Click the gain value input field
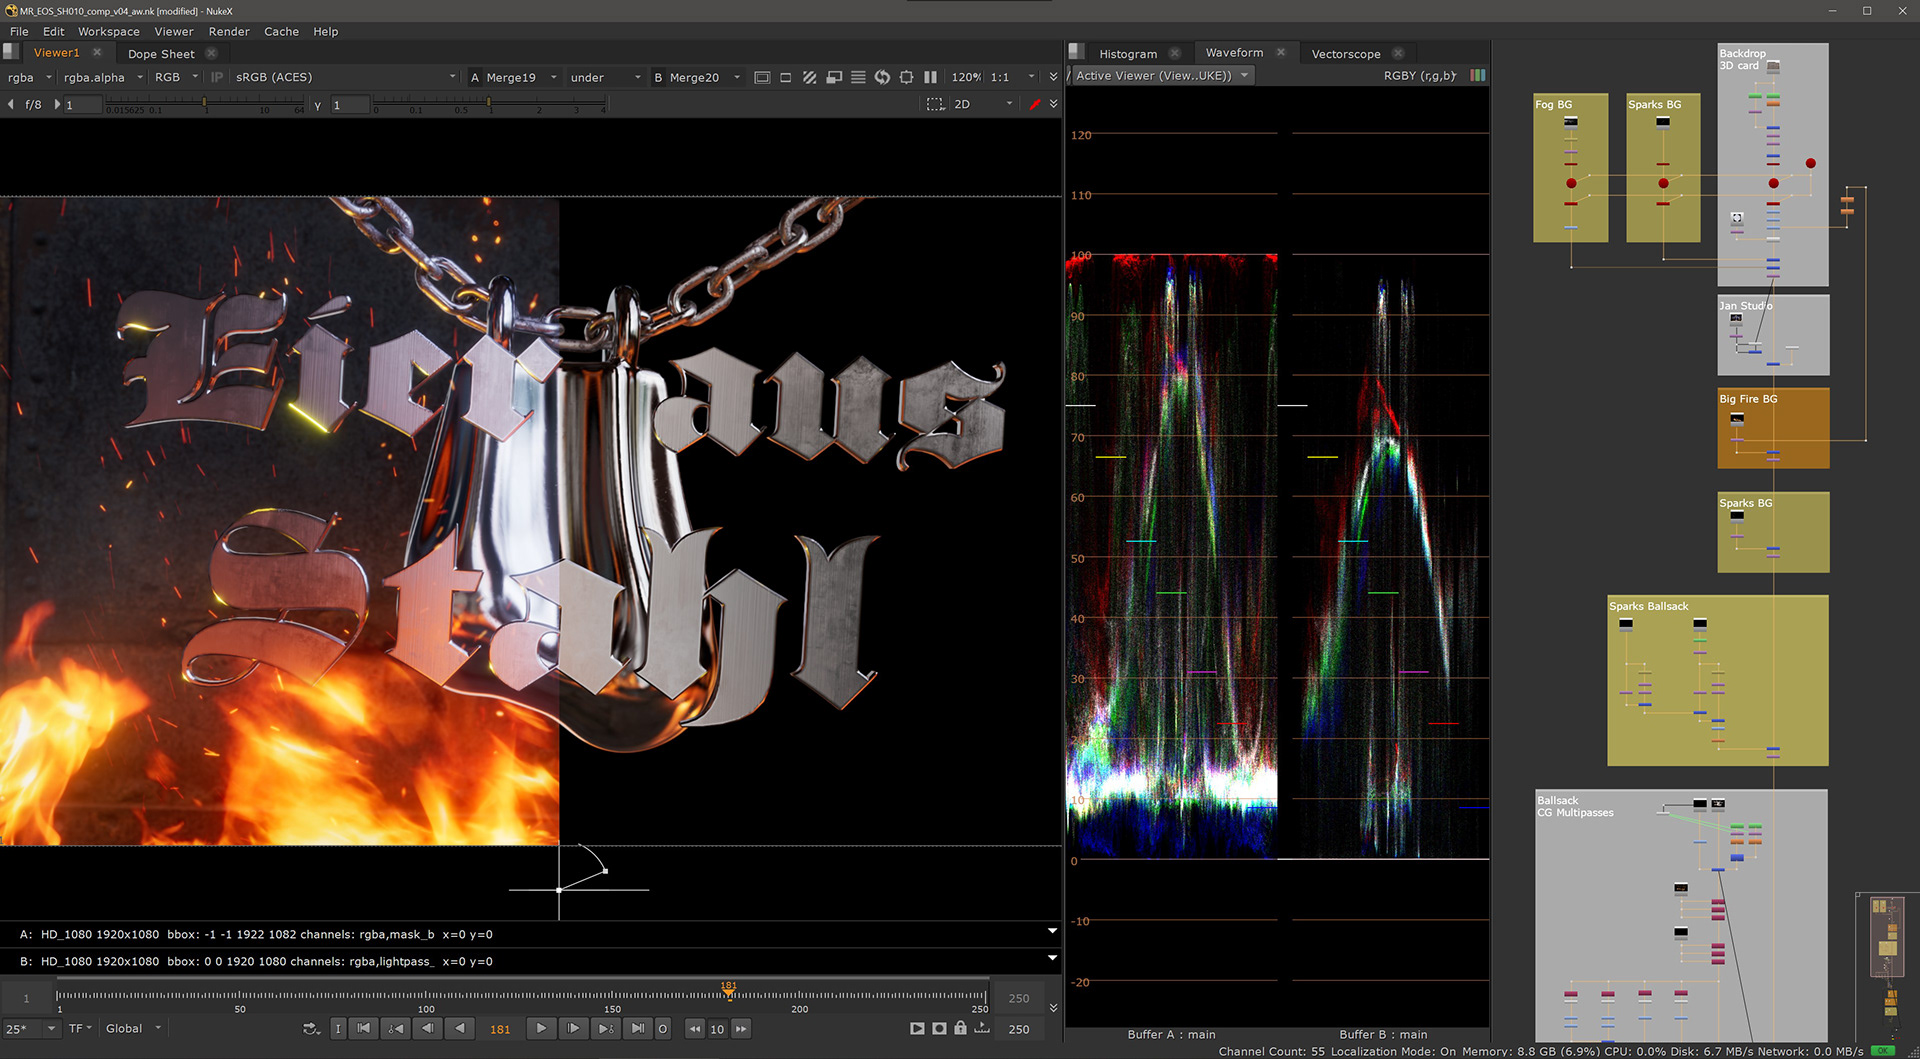The width and height of the screenshot is (1920, 1059). pos(83,105)
